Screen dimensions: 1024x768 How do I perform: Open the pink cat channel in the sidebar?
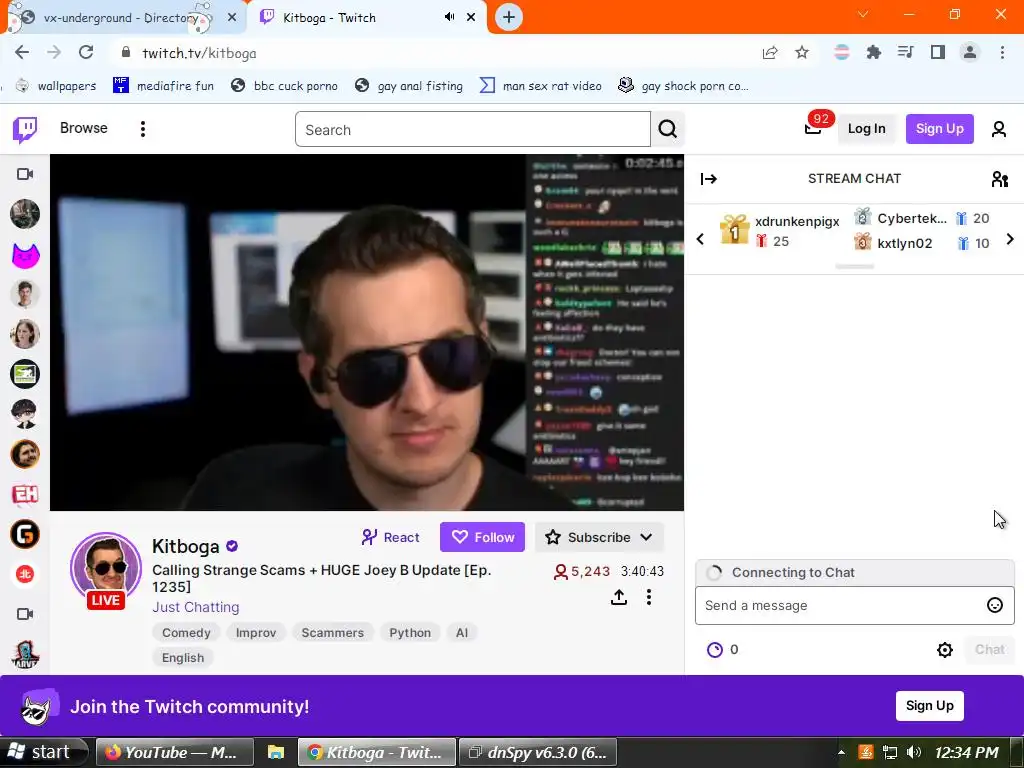(25, 254)
